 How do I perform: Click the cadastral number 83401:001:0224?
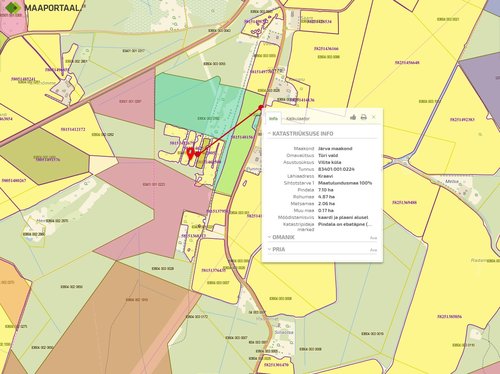point(336,169)
